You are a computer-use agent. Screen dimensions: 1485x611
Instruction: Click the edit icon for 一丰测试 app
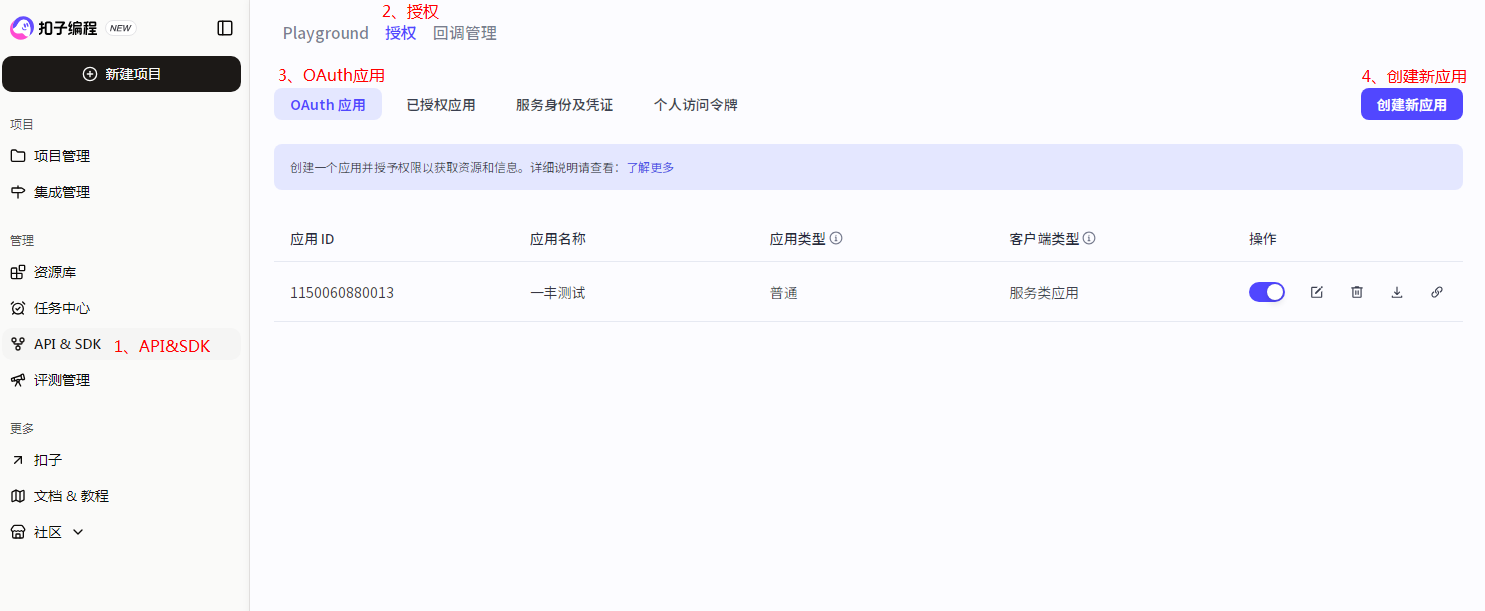(1317, 292)
